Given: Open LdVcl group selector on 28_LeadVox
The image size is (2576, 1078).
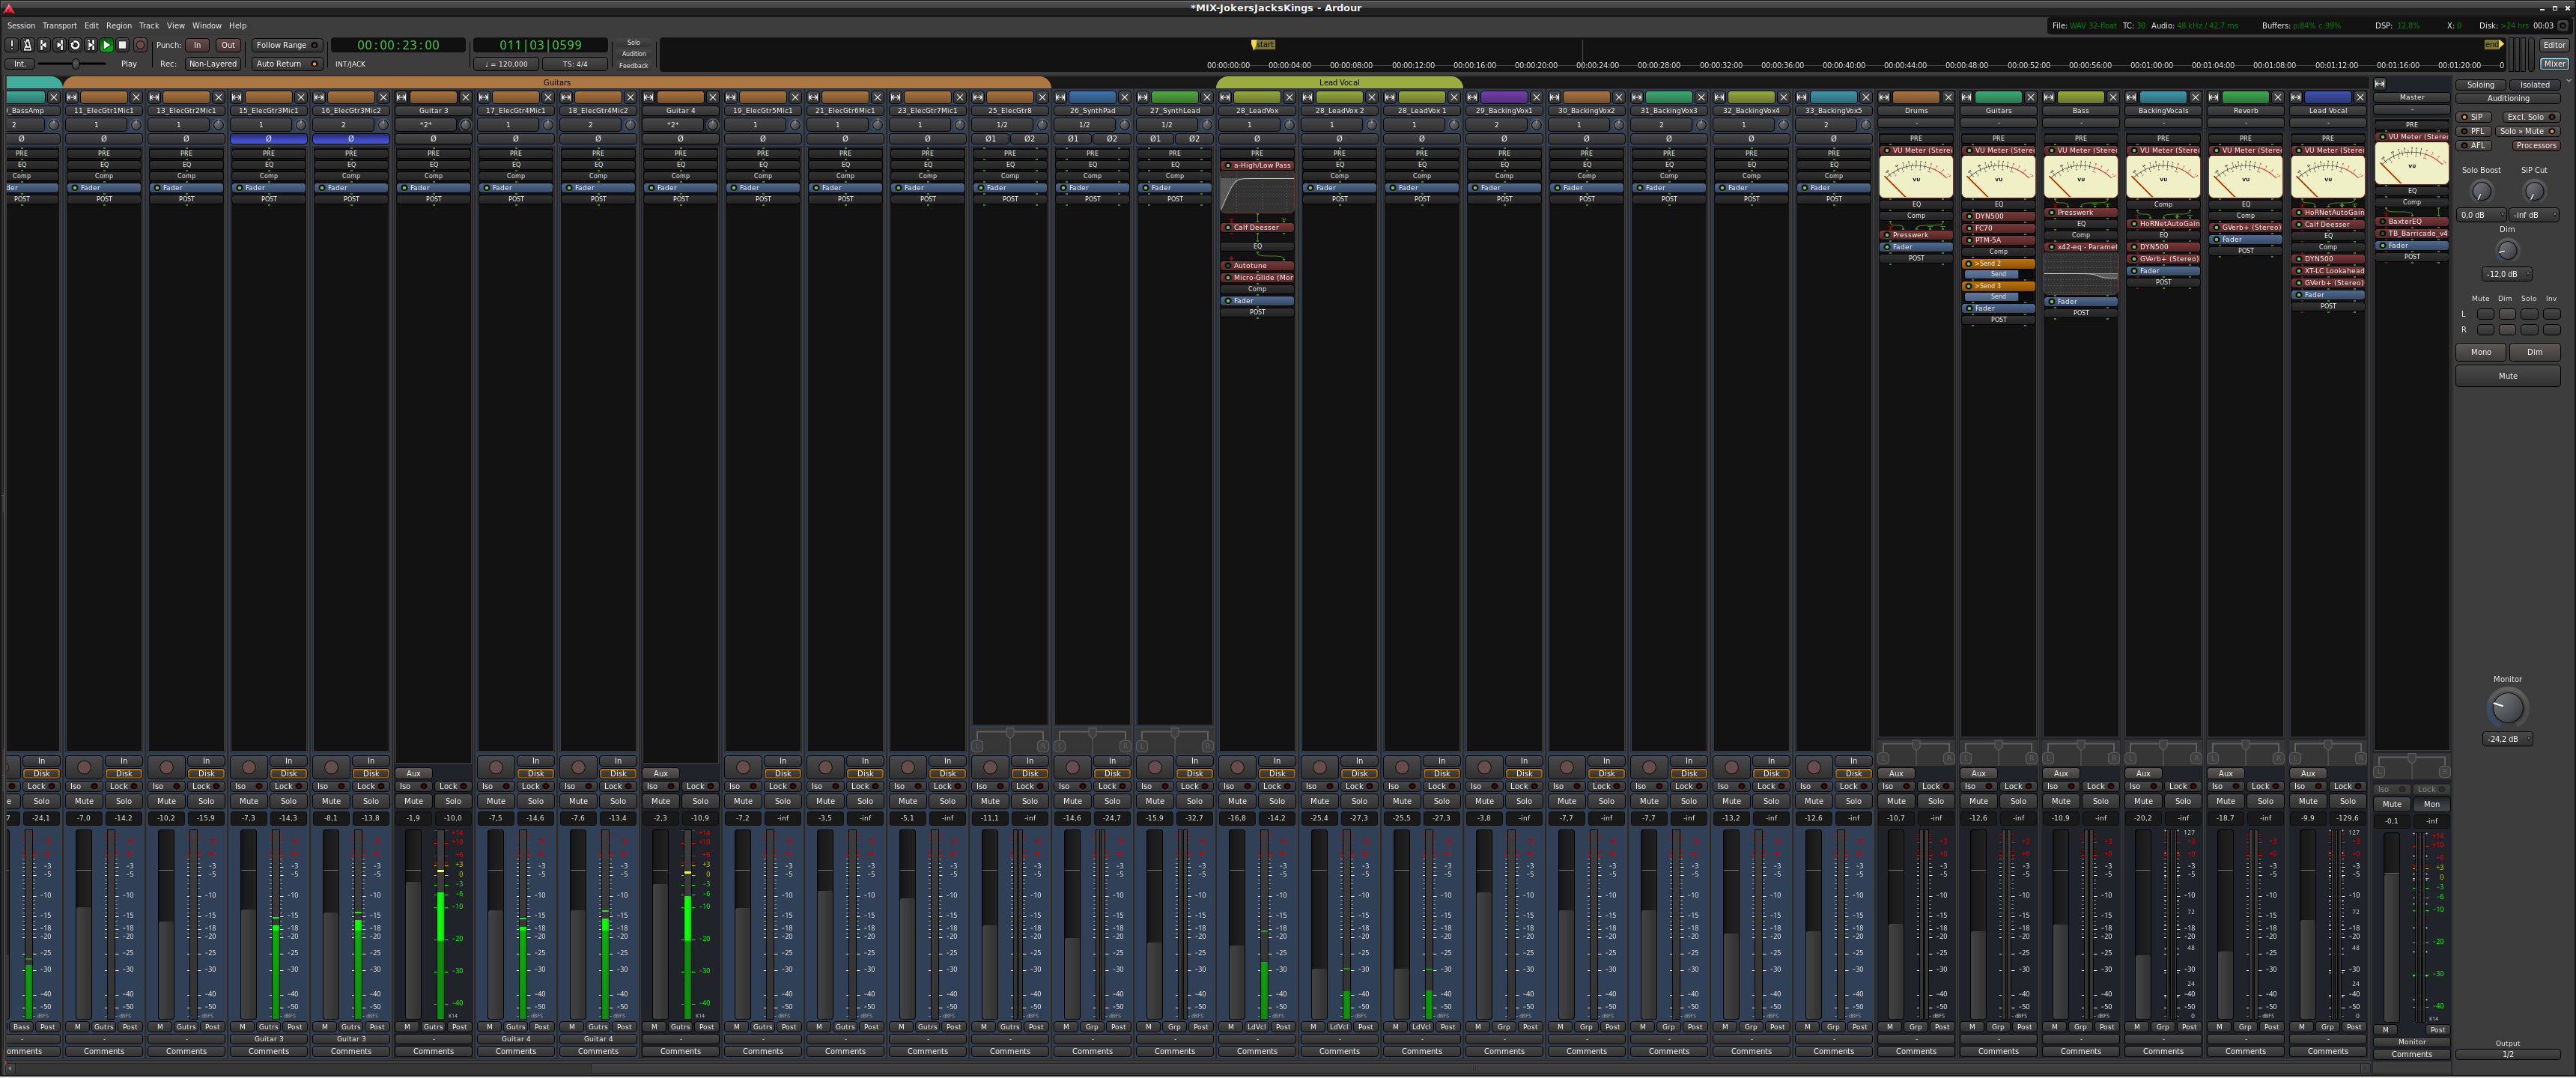Looking at the screenshot, I should coord(1257,1027).
